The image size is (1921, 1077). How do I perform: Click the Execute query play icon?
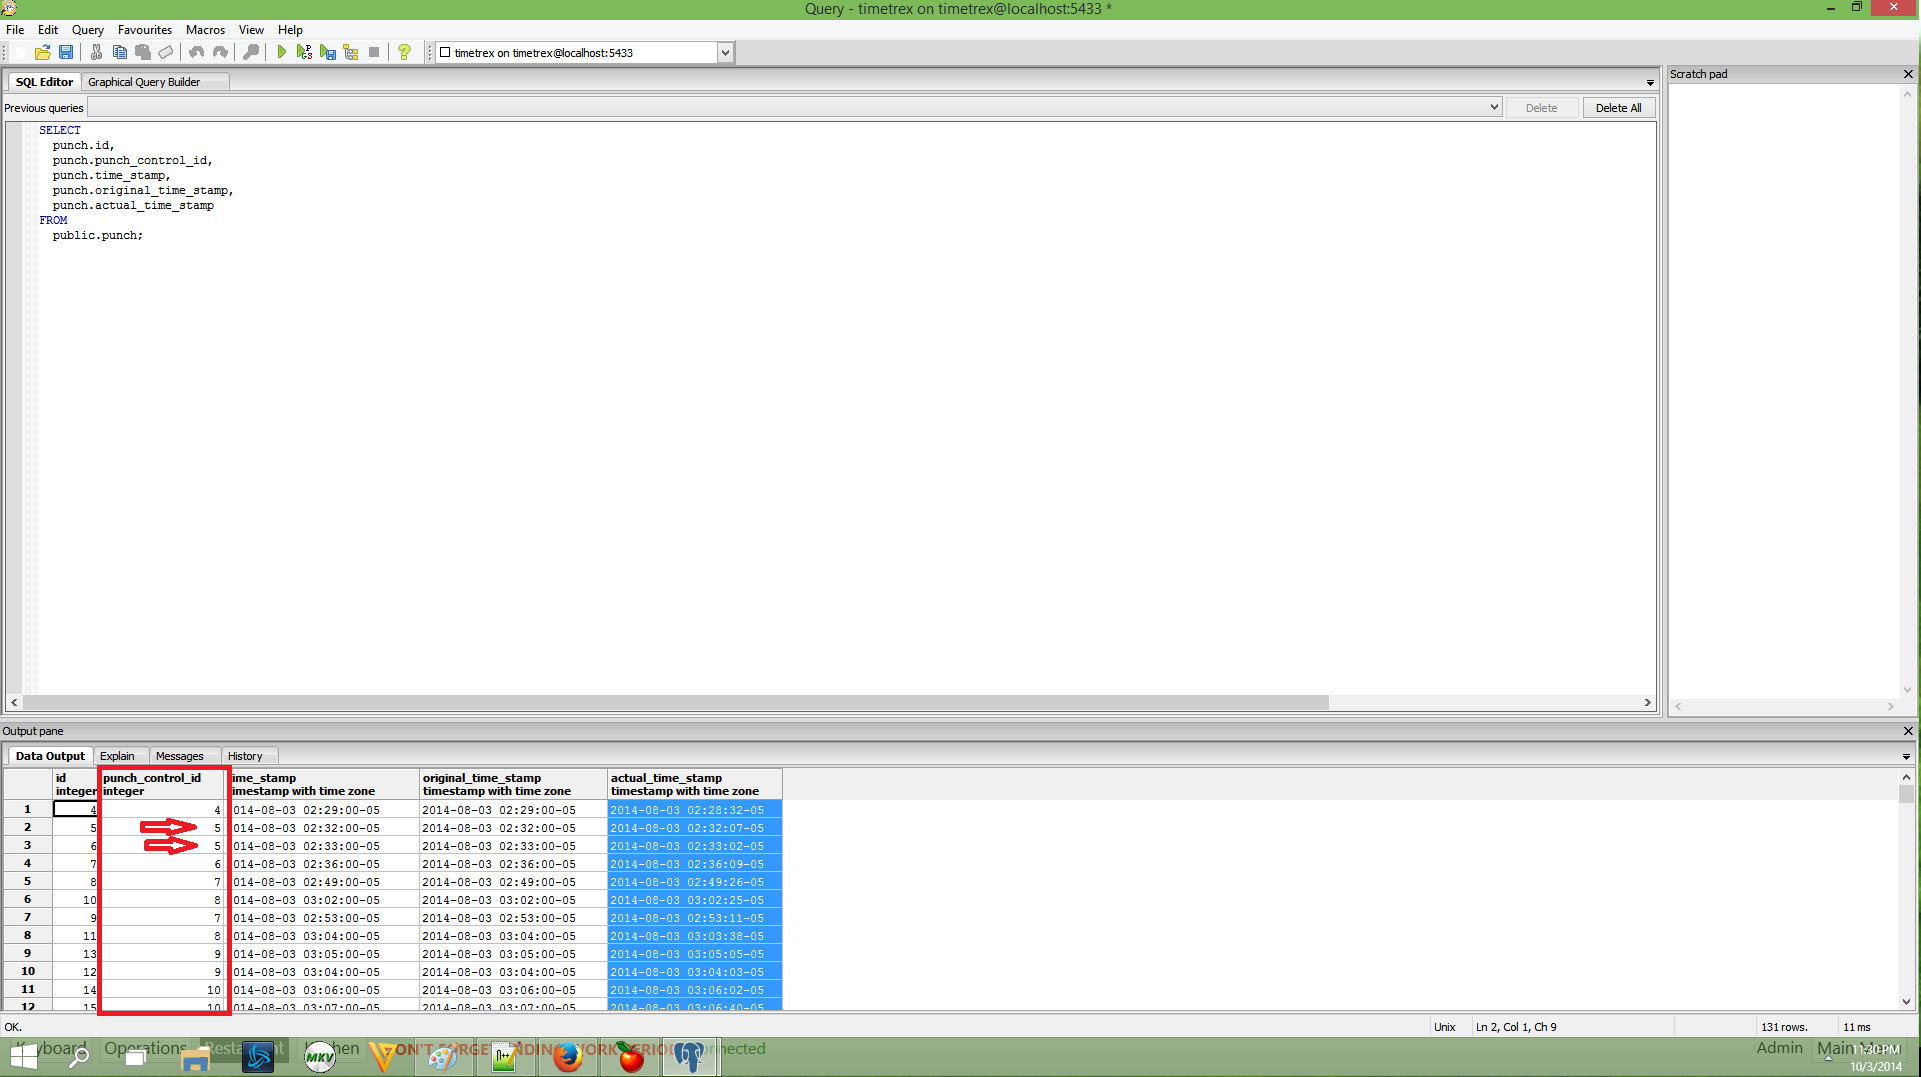click(x=281, y=52)
